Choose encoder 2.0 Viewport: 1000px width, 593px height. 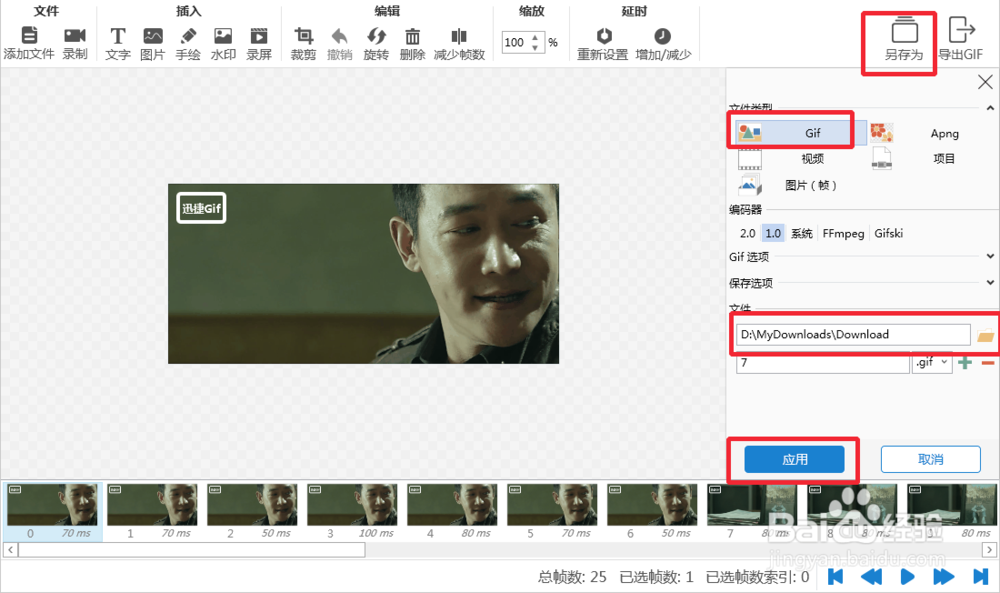pos(747,233)
